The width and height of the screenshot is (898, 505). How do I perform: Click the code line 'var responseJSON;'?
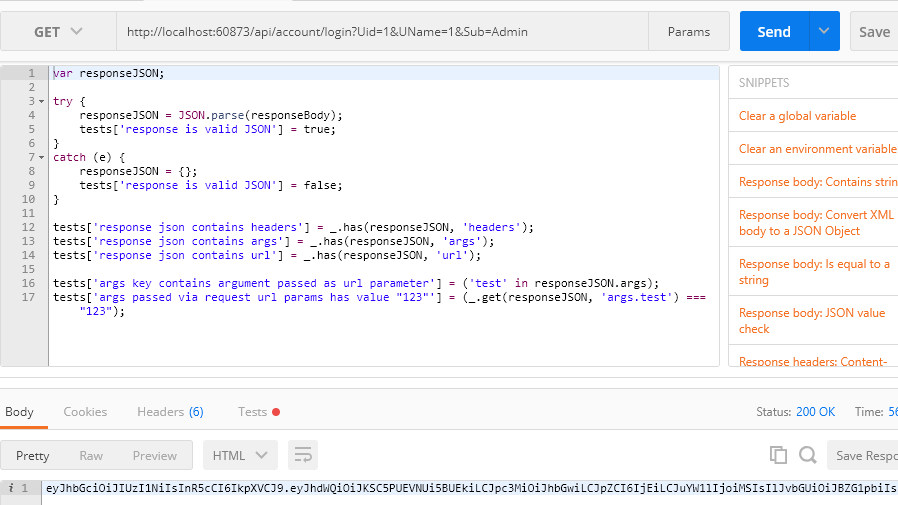(x=109, y=73)
